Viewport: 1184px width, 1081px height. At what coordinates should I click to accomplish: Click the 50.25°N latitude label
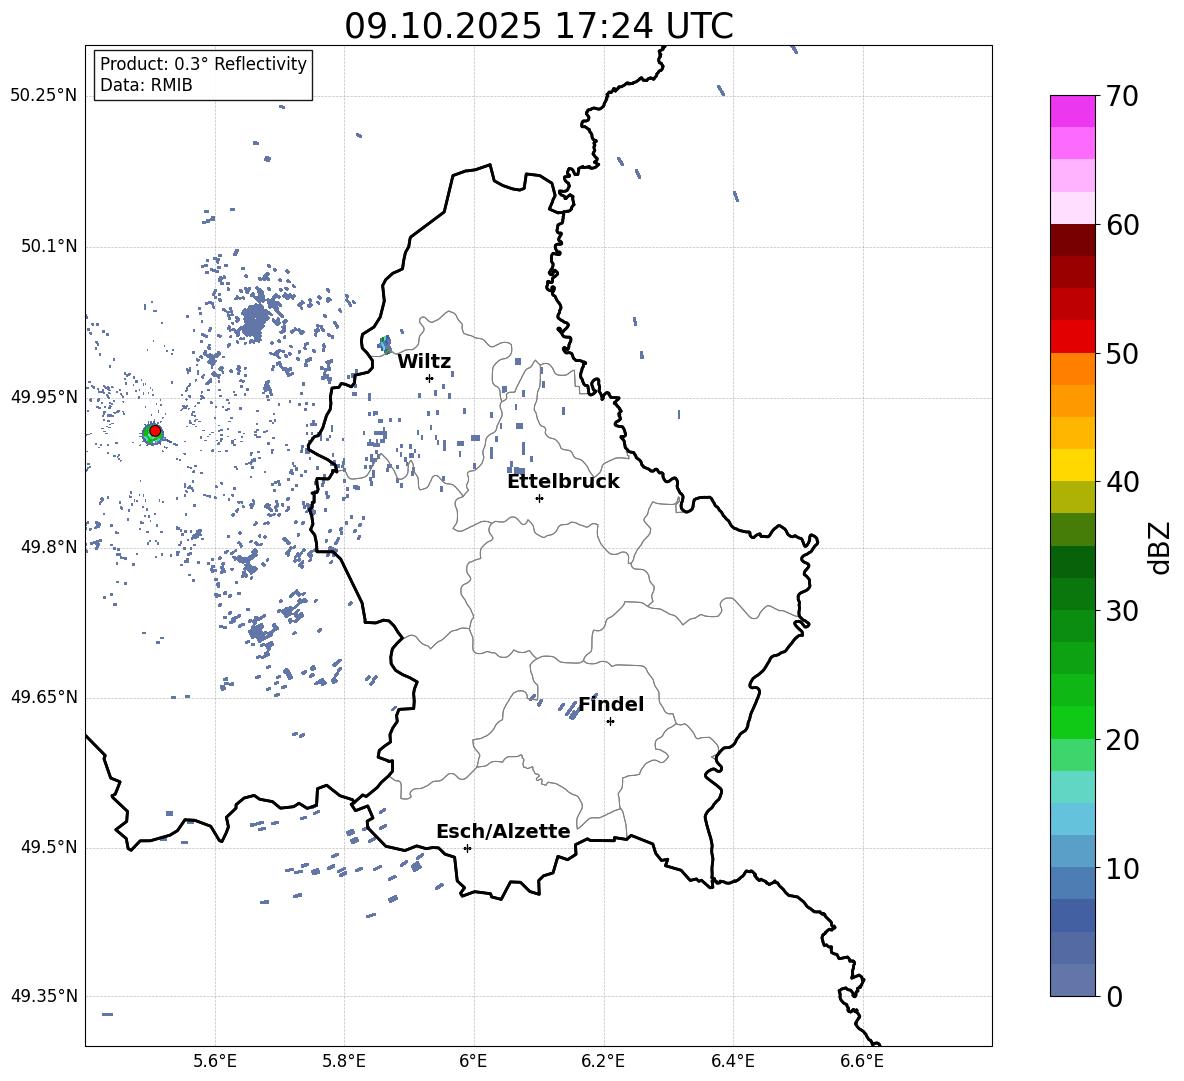tap(44, 96)
